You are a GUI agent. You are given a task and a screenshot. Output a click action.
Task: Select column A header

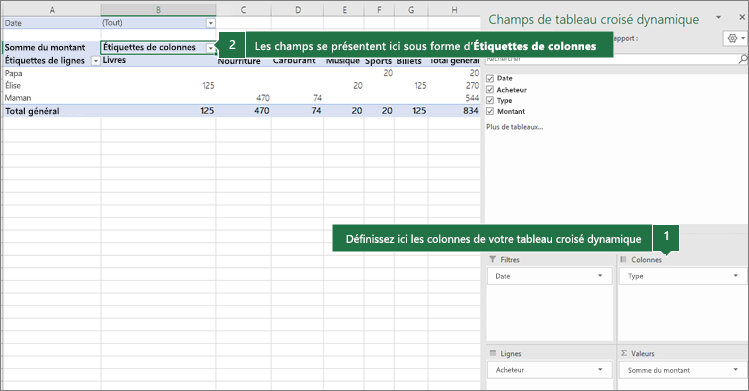tap(52, 10)
